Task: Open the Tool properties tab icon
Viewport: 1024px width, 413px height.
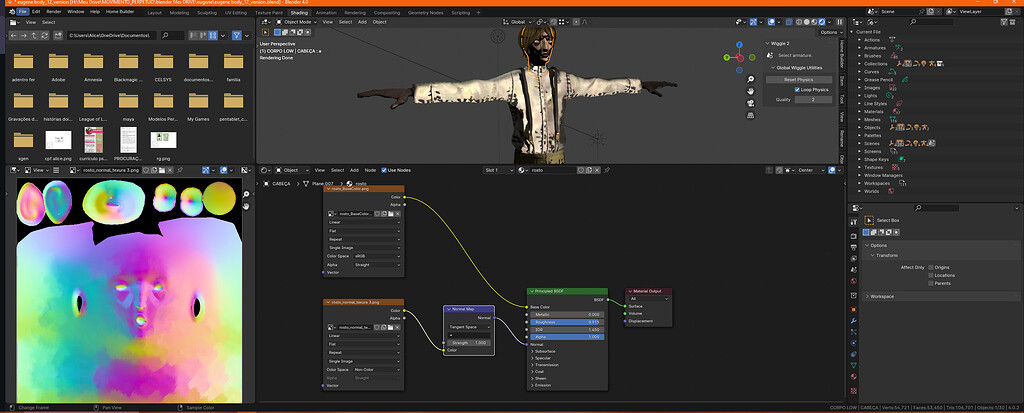Action: pyautogui.click(x=854, y=222)
